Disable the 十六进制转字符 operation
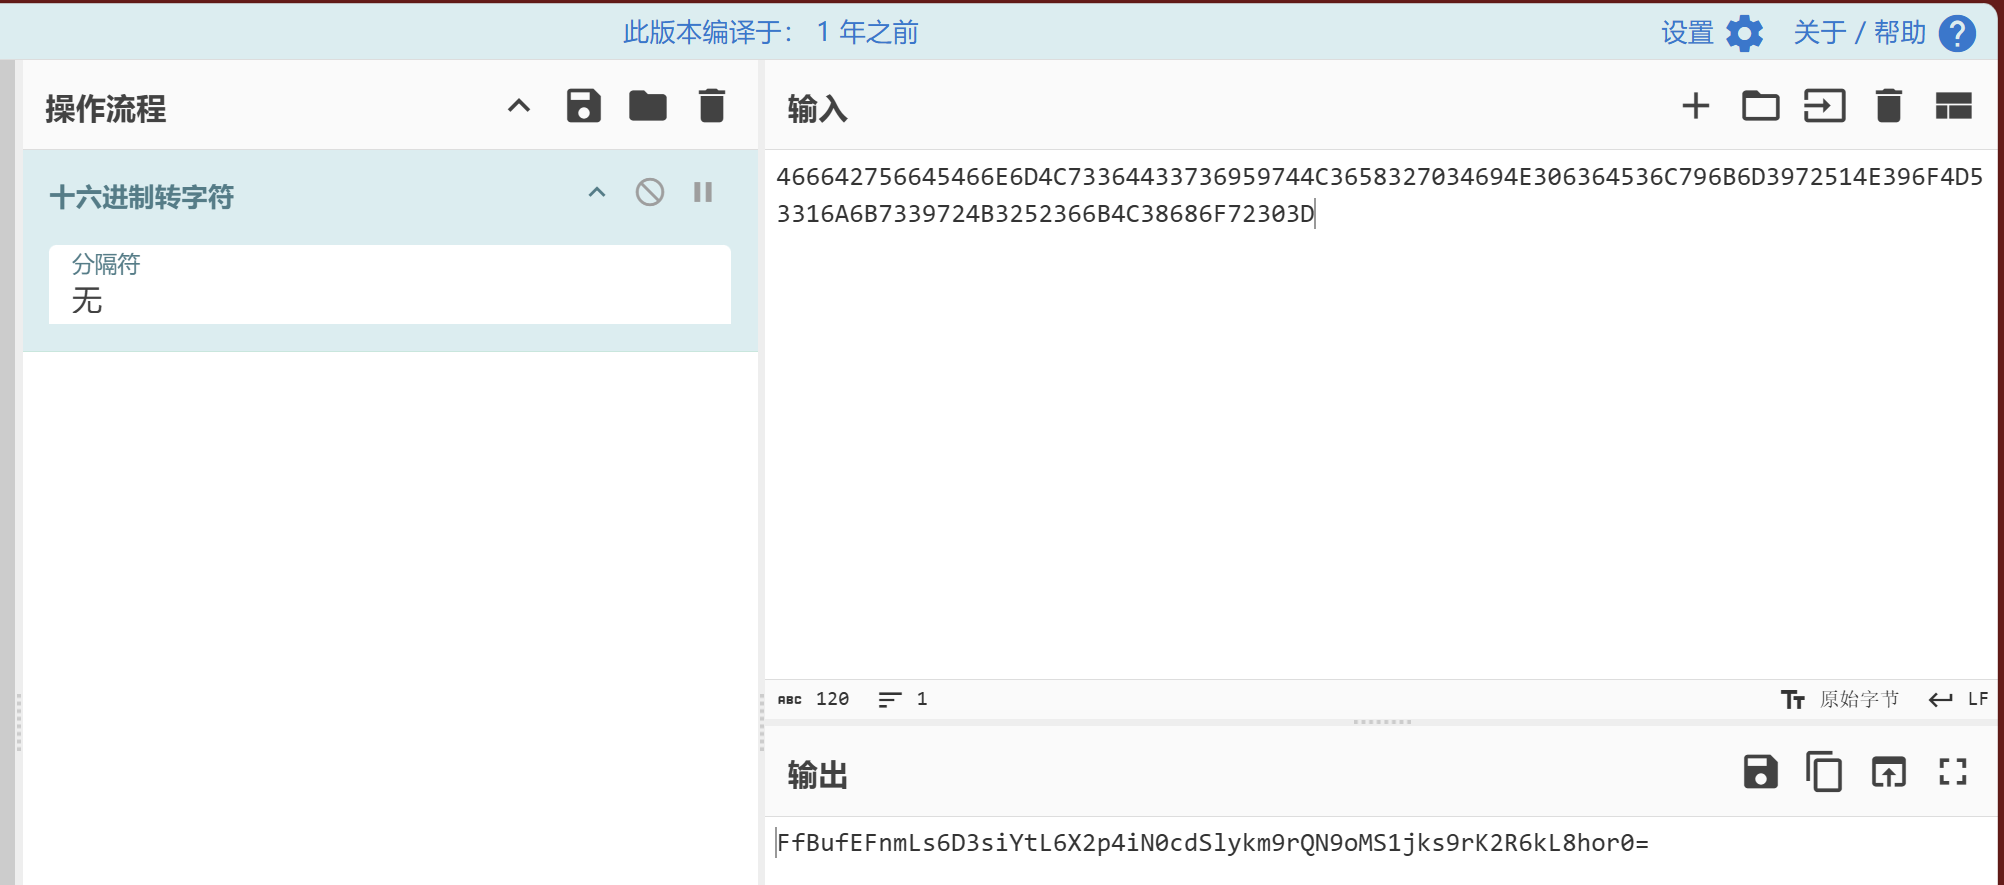This screenshot has width=2004, height=885. point(650,192)
